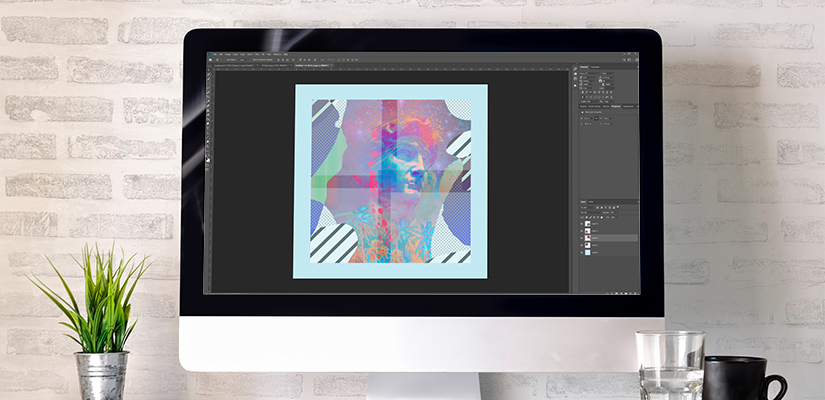Viewport: 825px width, 400px height.
Task: Click the link width-height icon in Properties
Action: 596,118
